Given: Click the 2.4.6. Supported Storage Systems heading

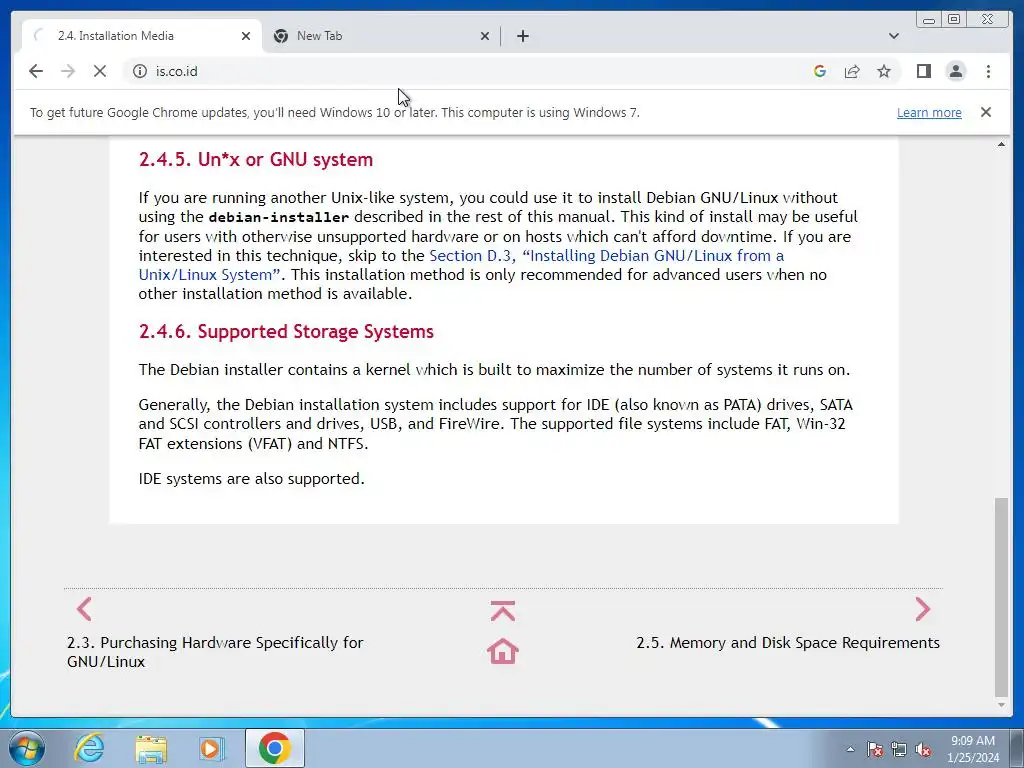Looking at the screenshot, I should point(286,332).
